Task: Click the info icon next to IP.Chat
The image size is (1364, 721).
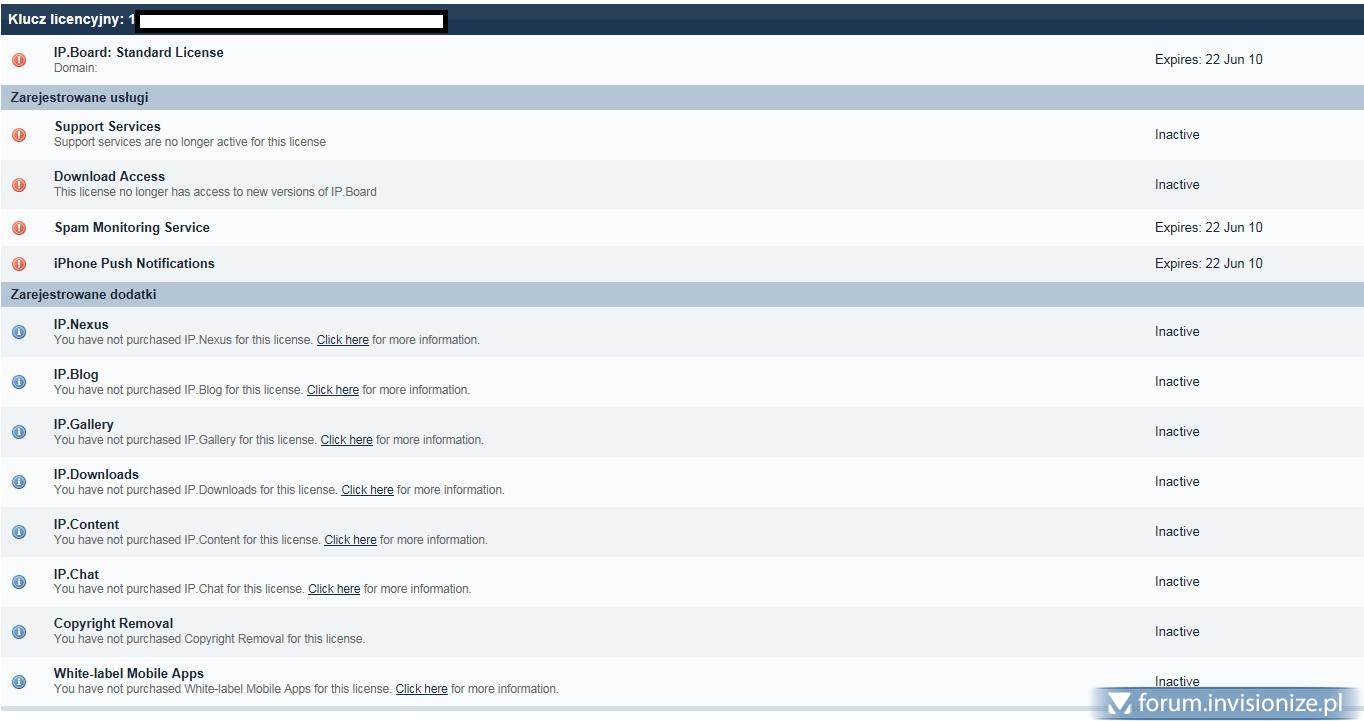Action: 19,582
